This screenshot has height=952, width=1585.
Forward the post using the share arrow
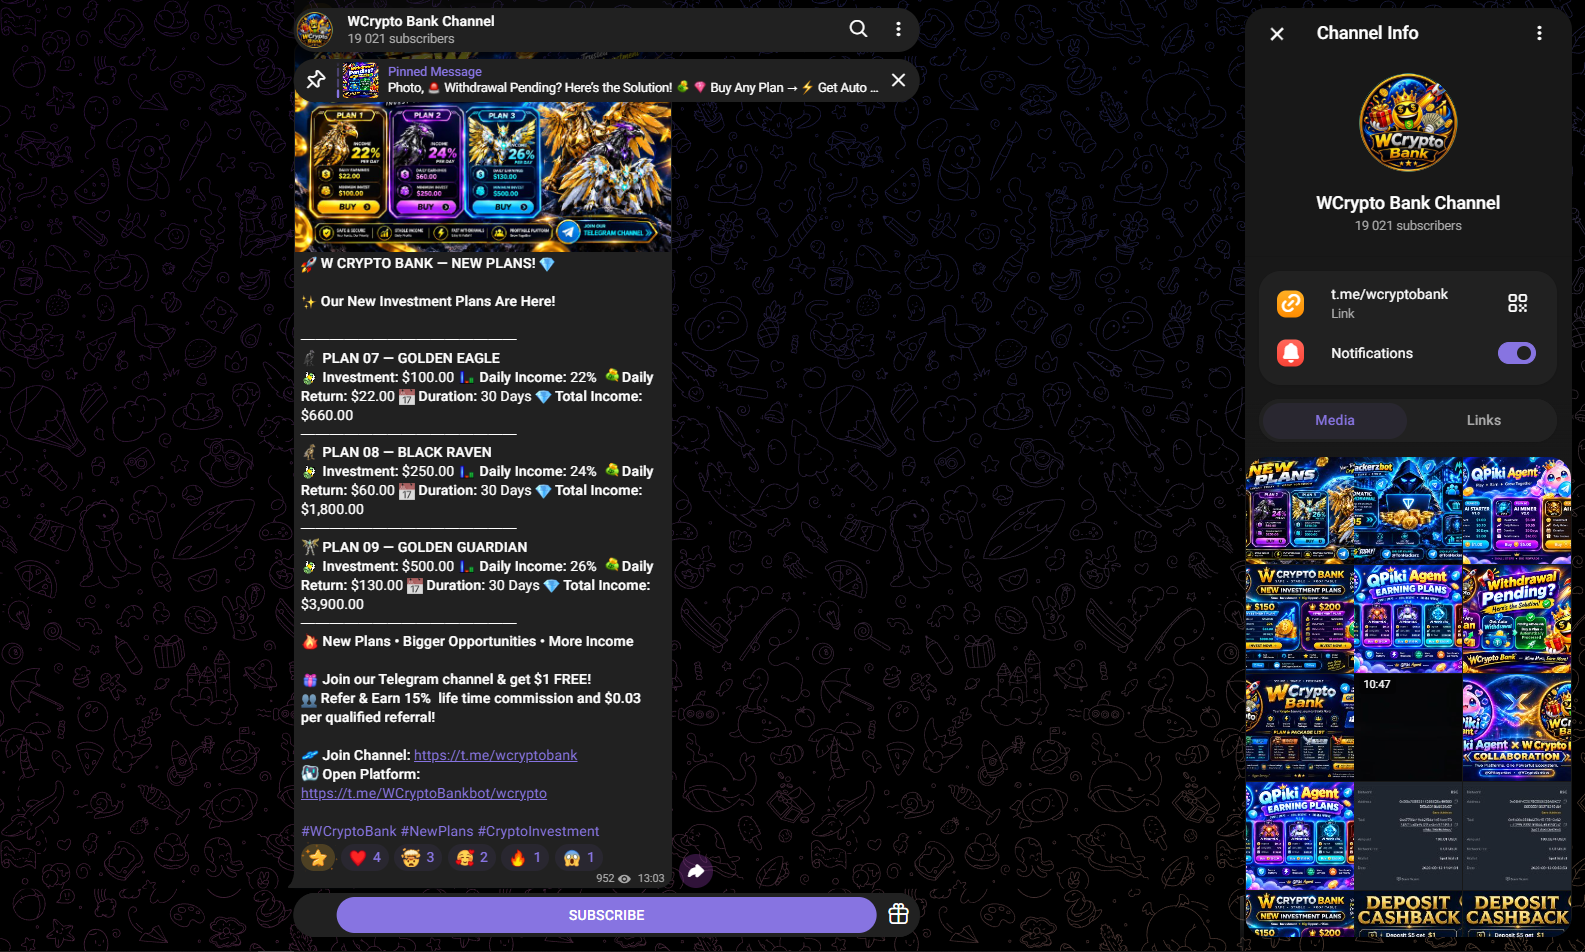click(696, 871)
